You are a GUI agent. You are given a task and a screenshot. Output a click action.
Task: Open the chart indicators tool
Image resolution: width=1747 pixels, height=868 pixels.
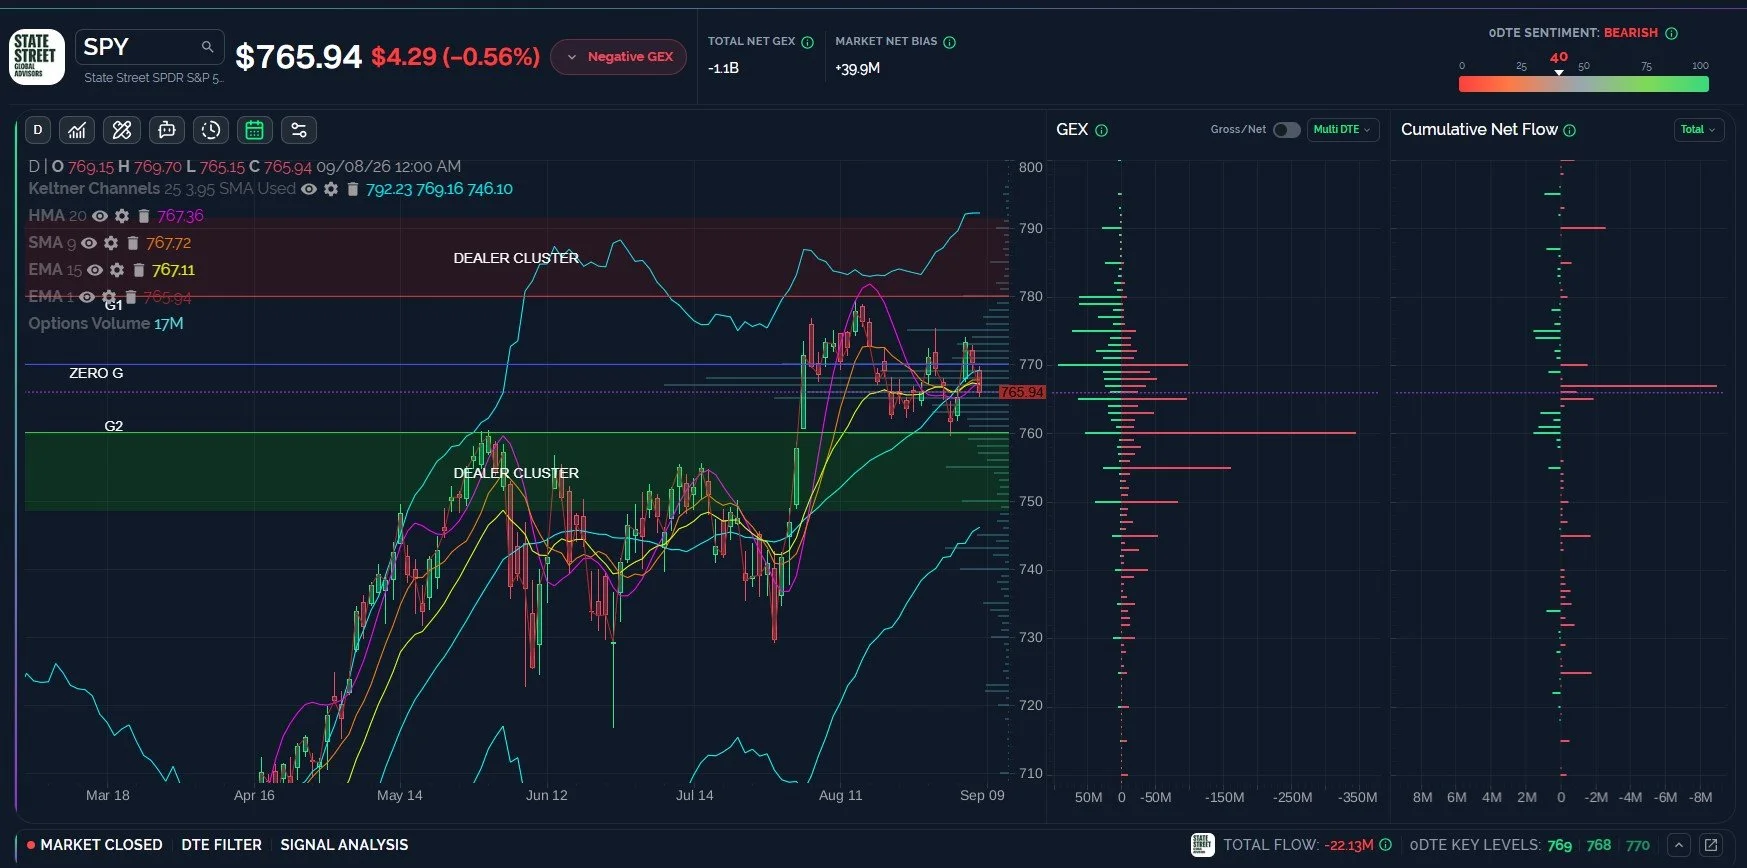[78, 130]
